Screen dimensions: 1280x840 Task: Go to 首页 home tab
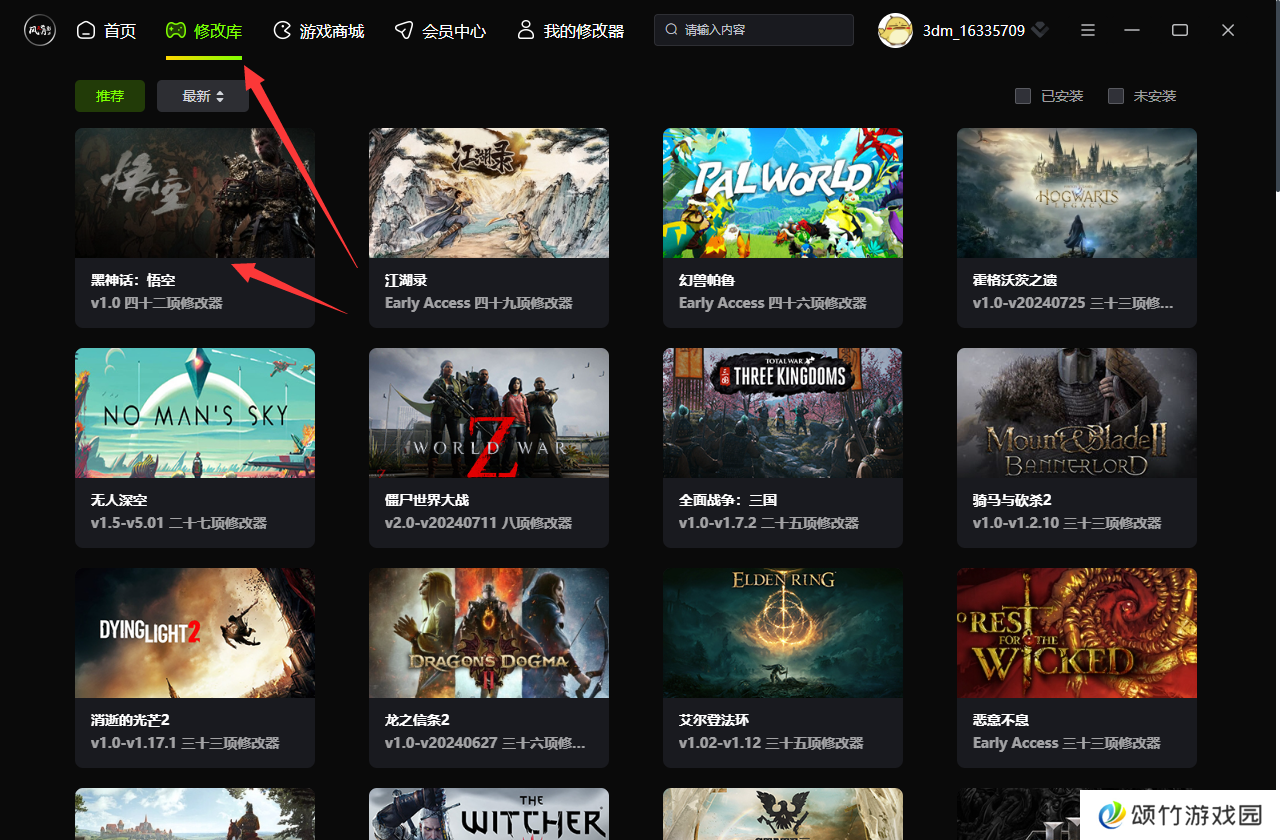click(x=106, y=31)
